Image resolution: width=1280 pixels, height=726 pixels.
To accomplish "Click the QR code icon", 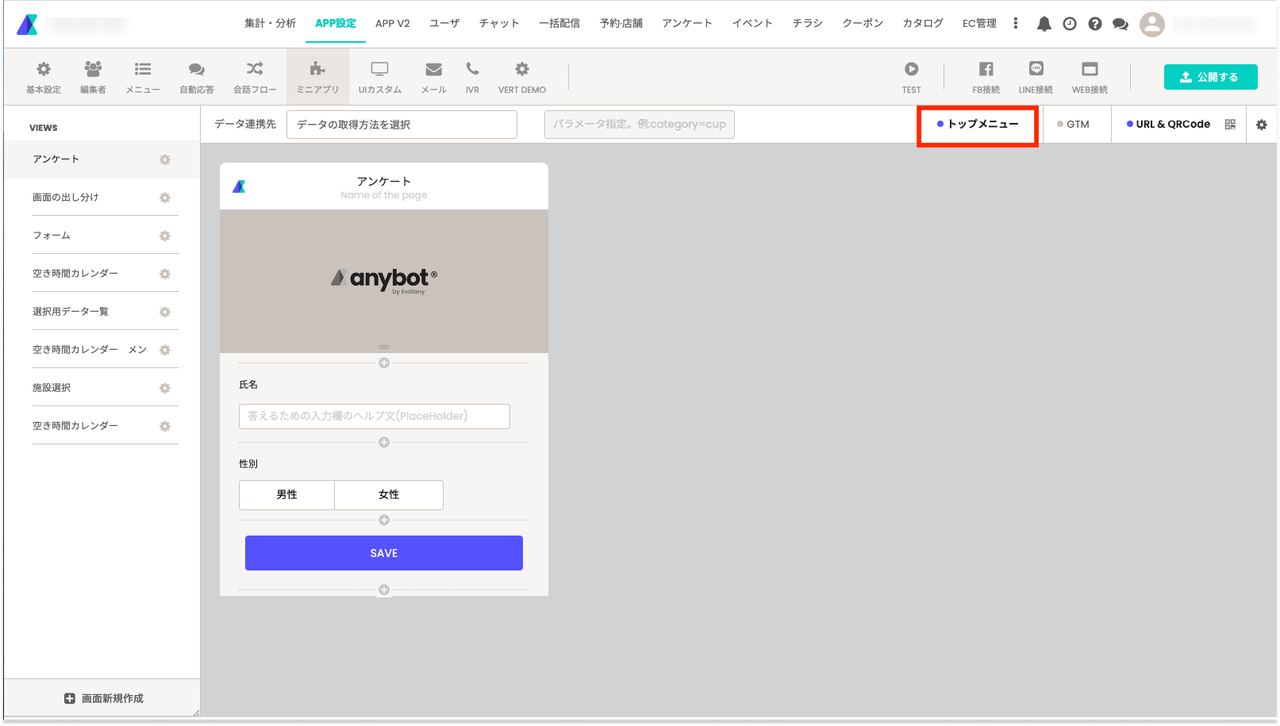I will pos(1230,125).
